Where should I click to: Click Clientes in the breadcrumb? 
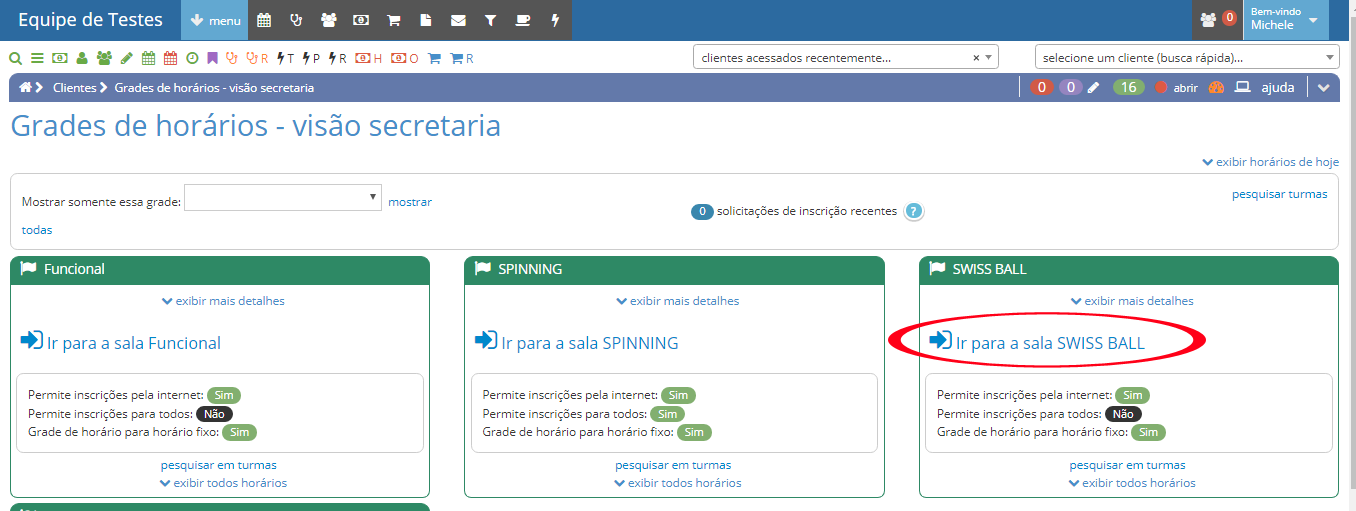click(x=74, y=88)
